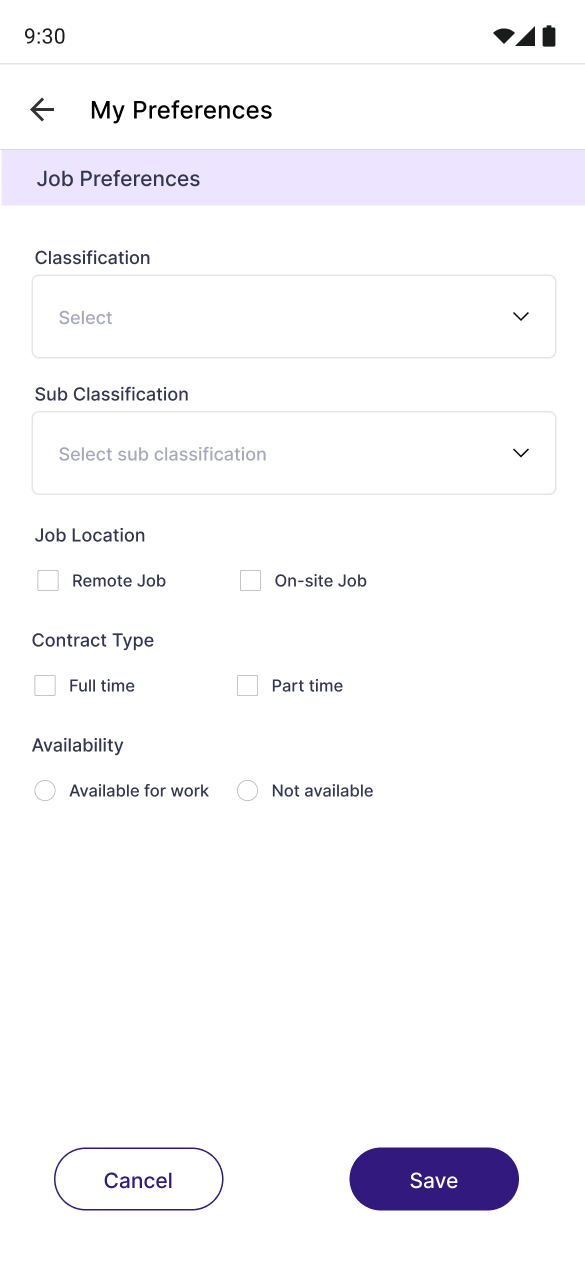Check the Remote Job checkbox

tap(47, 580)
